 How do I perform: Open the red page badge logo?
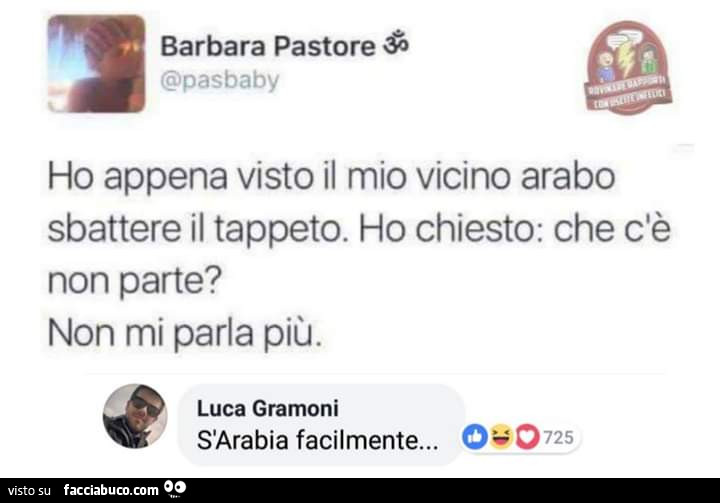(628, 67)
